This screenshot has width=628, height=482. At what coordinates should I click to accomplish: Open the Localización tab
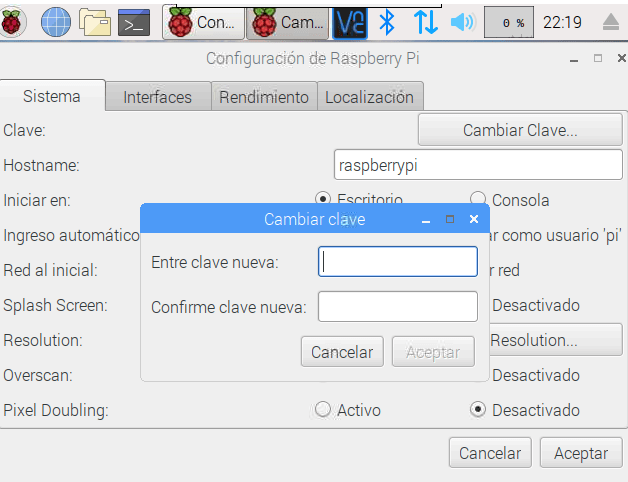coord(370,97)
